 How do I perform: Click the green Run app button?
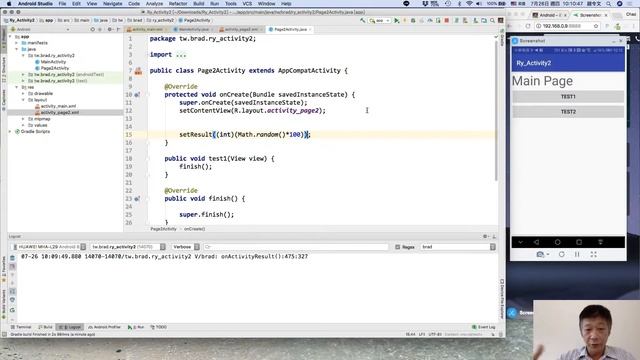(x=396, y=20)
